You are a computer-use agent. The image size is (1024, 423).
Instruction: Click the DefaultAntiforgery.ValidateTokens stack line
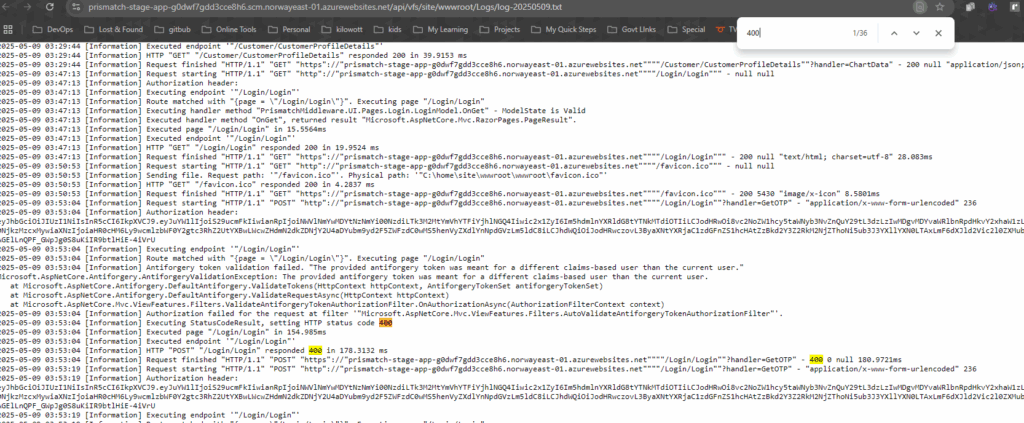[306, 285]
